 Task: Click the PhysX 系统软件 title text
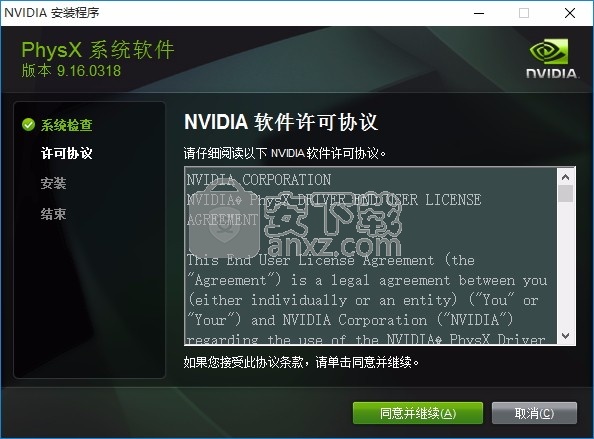click(98, 50)
